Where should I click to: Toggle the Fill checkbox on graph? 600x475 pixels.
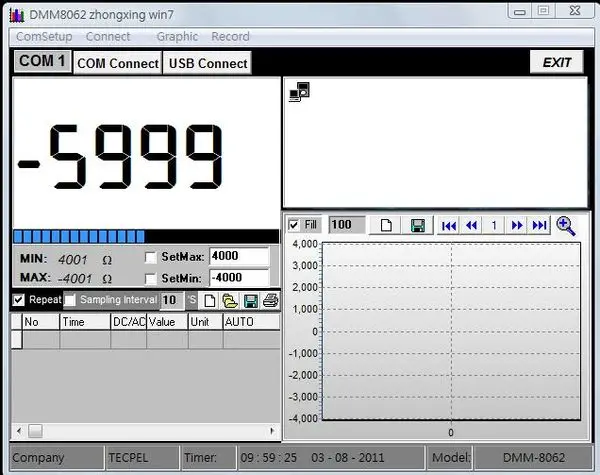[293, 225]
